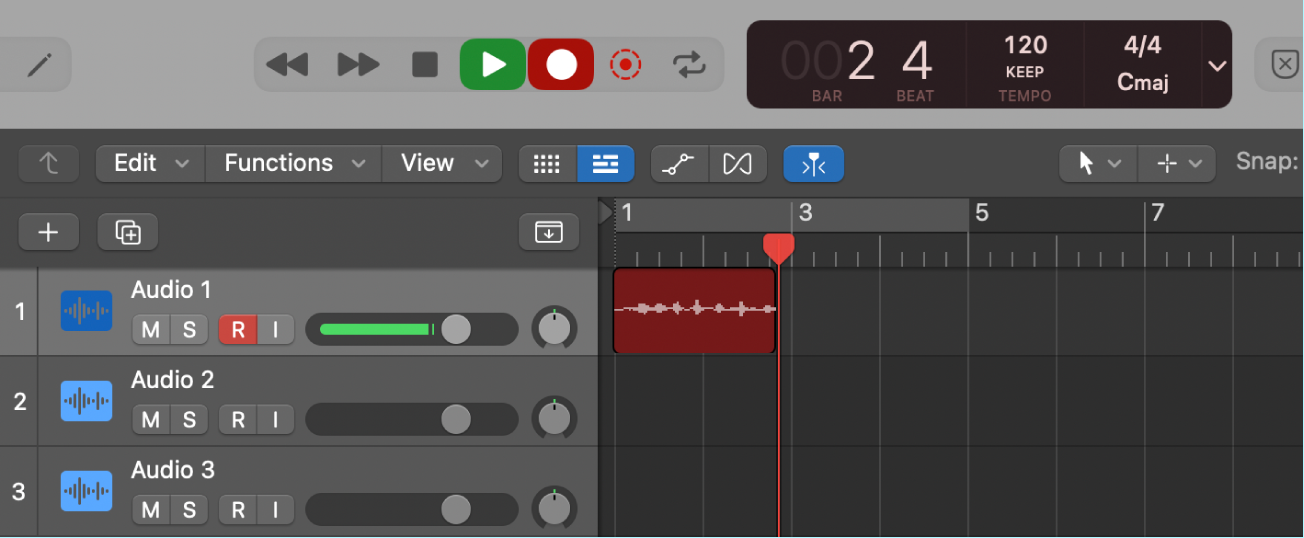Open the Functions menu
The image size is (1304, 538).
coord(293,163)
